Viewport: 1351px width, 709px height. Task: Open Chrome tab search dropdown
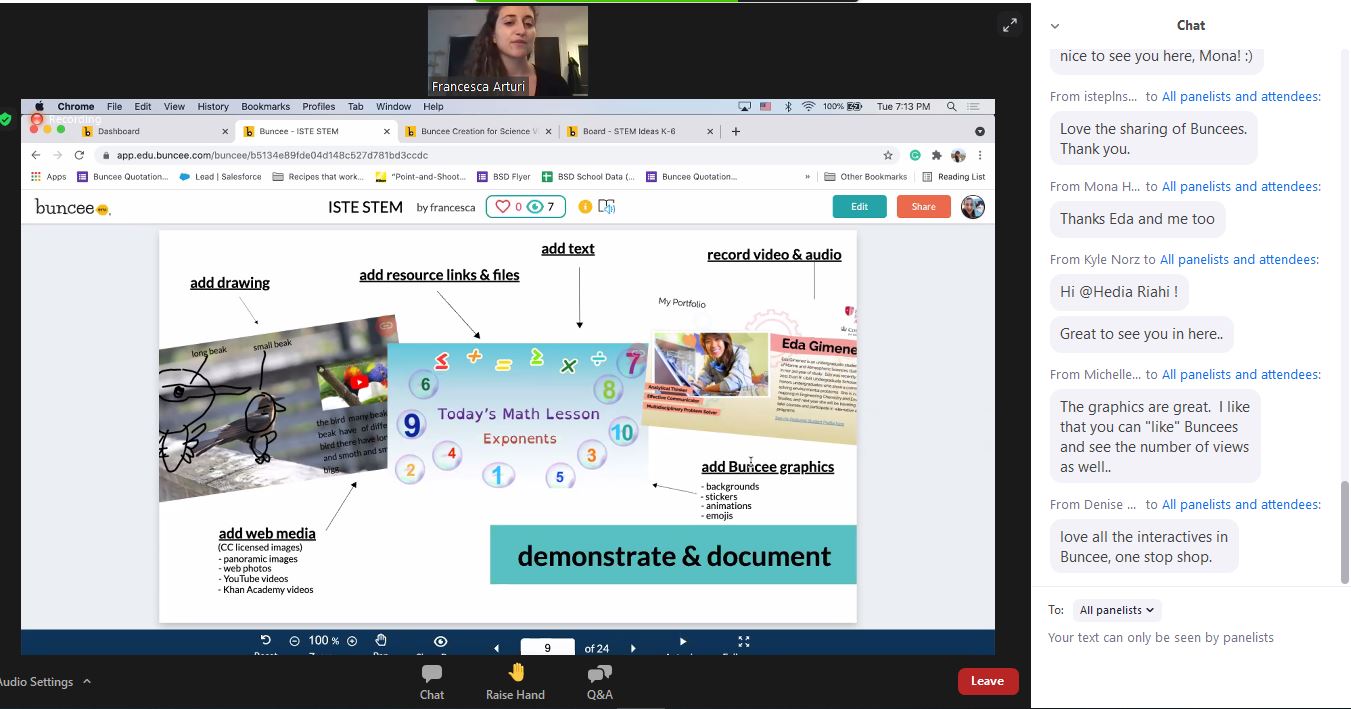[x=980, y=131]
